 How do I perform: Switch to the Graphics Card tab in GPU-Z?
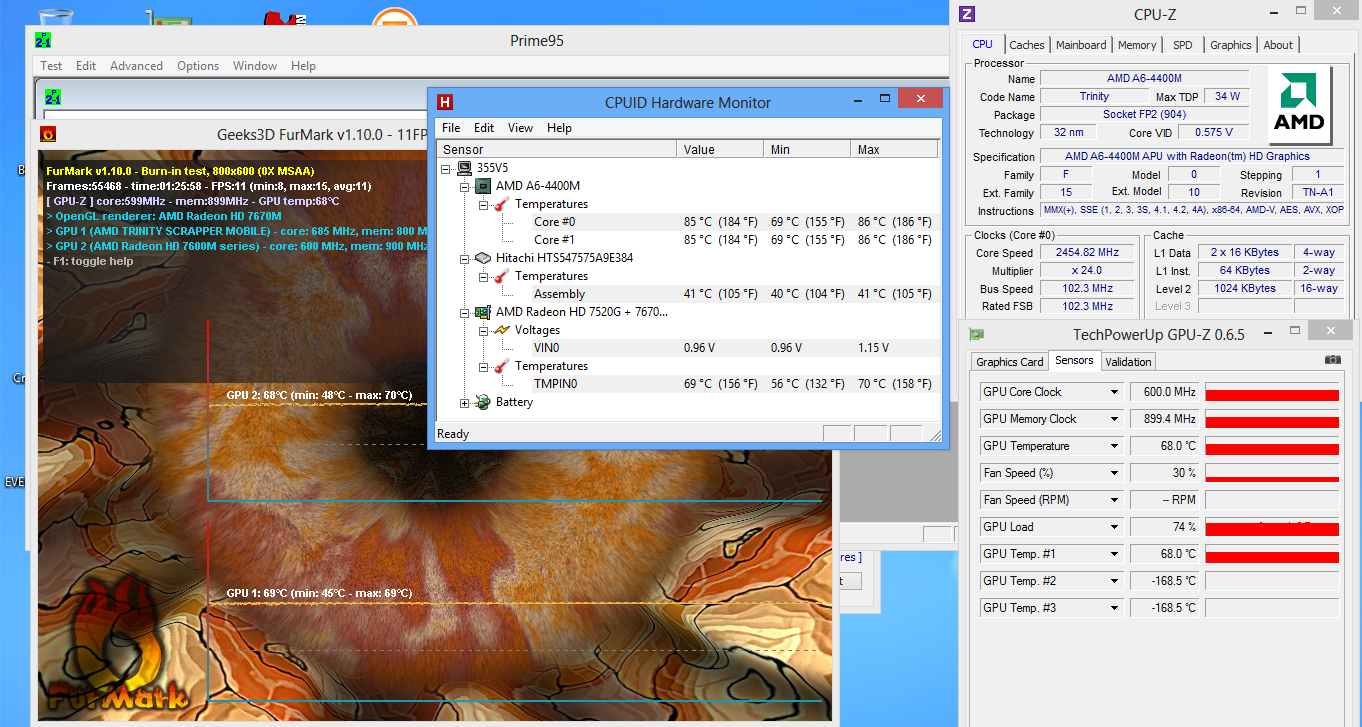click(x=1009, y=362)
